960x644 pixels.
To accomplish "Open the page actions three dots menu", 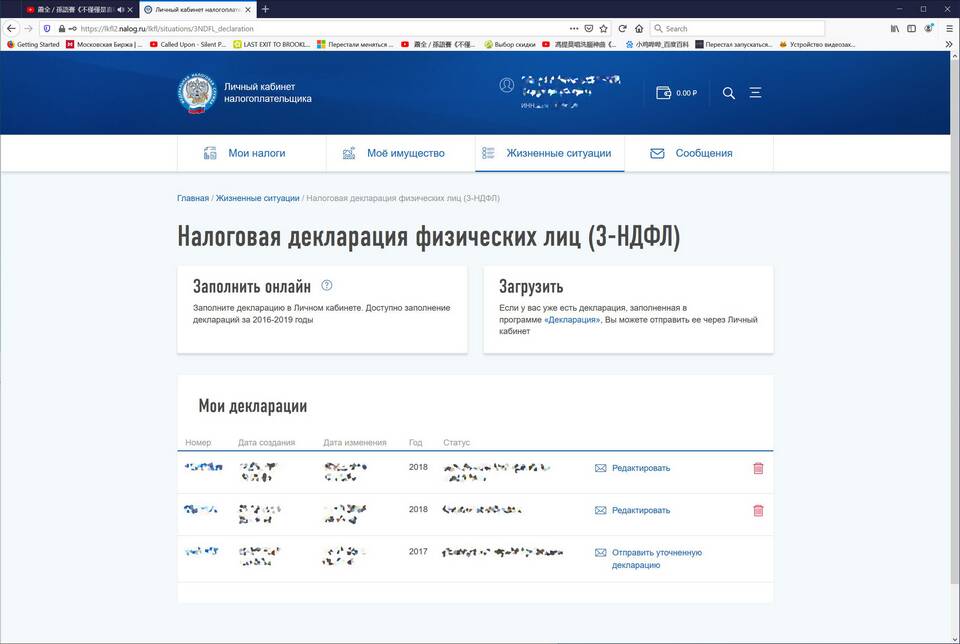I will (574, 28).
